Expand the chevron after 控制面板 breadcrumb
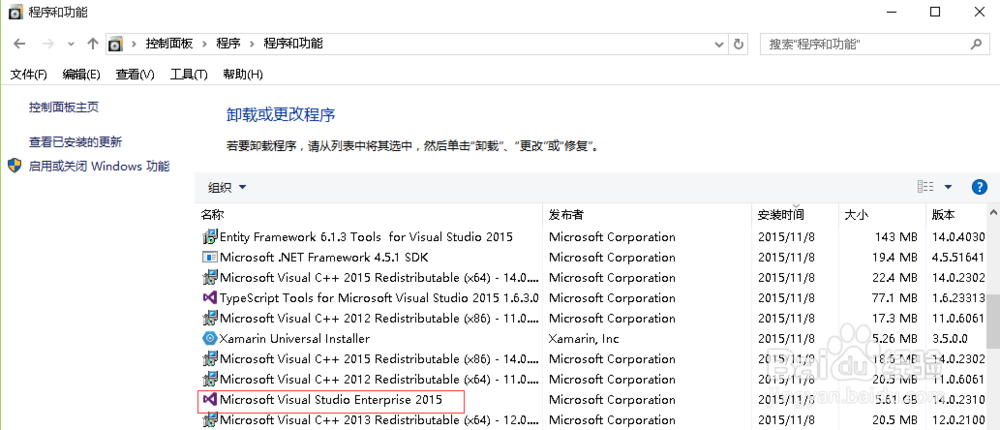This screenshot has width=1000, height=430. coord(205,44)
